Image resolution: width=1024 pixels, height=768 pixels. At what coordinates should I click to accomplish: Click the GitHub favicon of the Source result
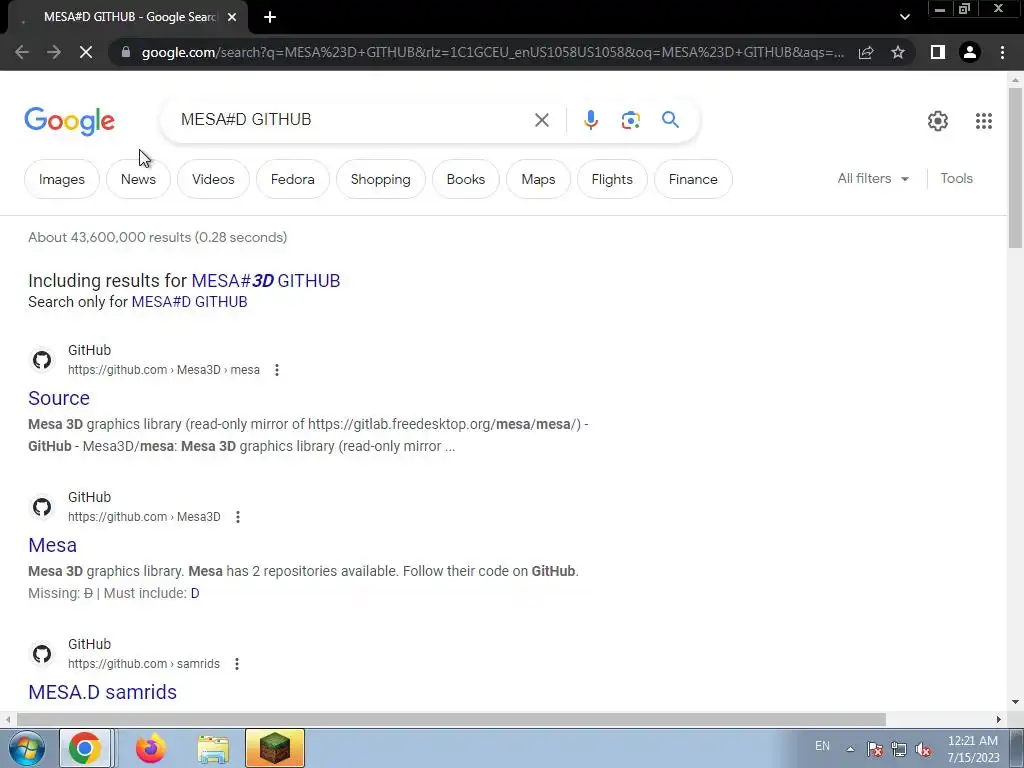42,360
